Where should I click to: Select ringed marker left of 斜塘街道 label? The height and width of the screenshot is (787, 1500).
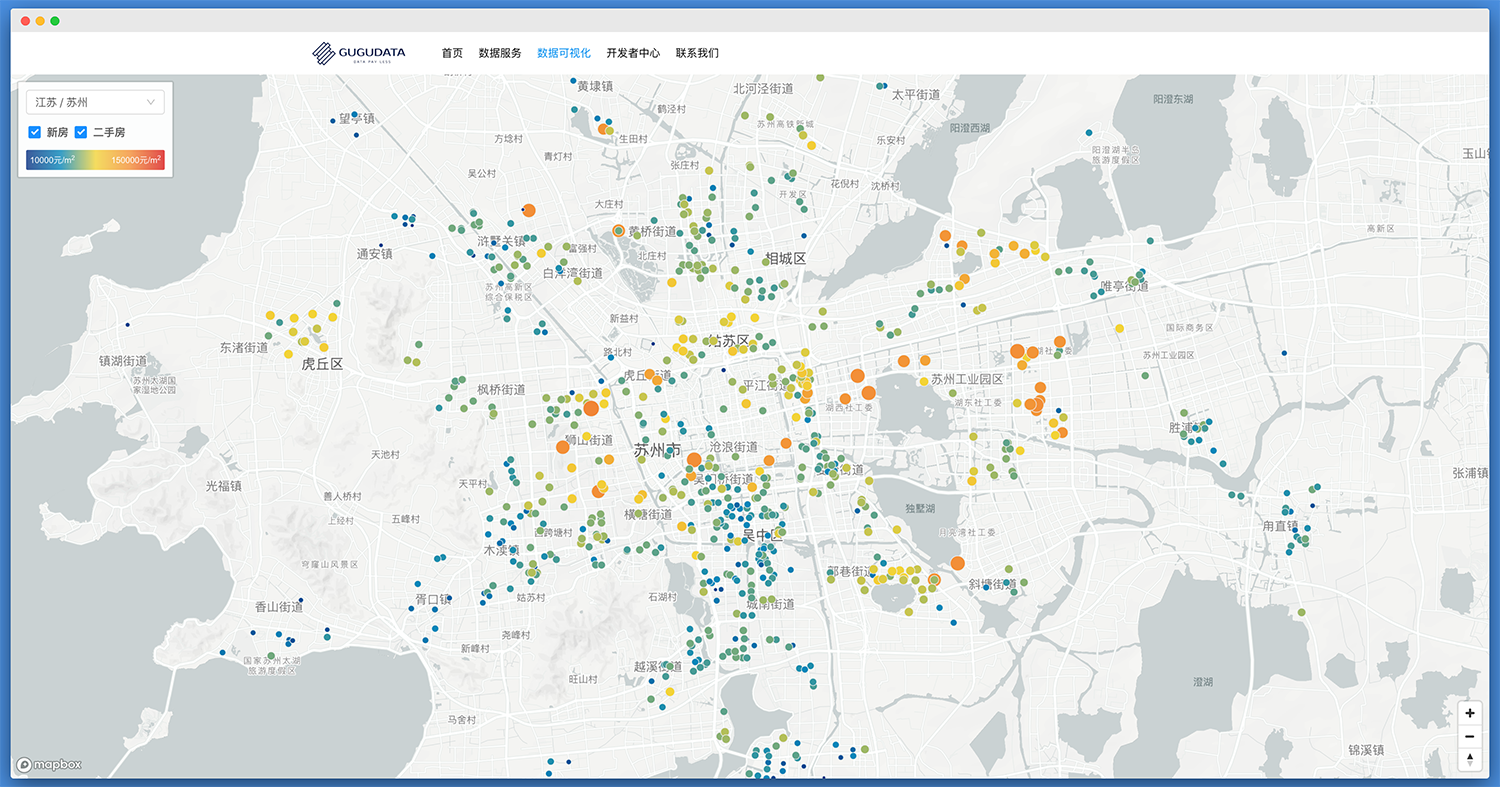(x=935, y=580)
